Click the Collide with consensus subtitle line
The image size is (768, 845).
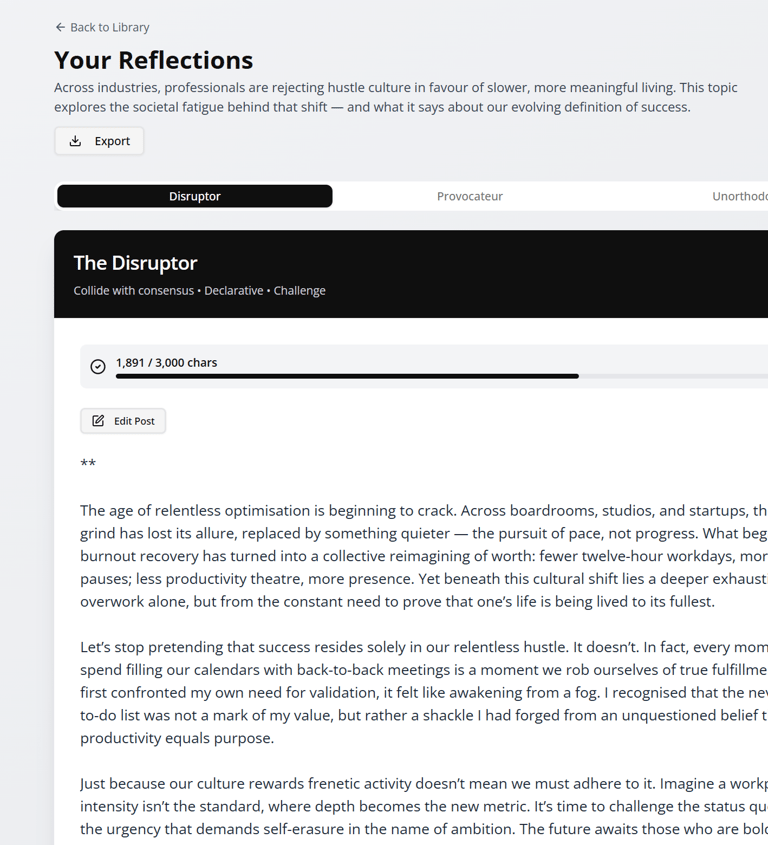click(199, 290)
